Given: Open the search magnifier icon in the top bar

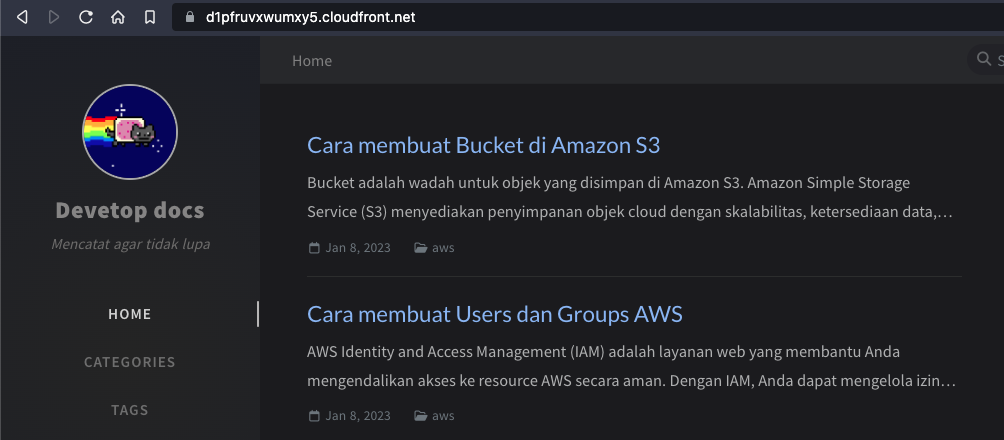Looking at the screenshot, I should (983, 60).
